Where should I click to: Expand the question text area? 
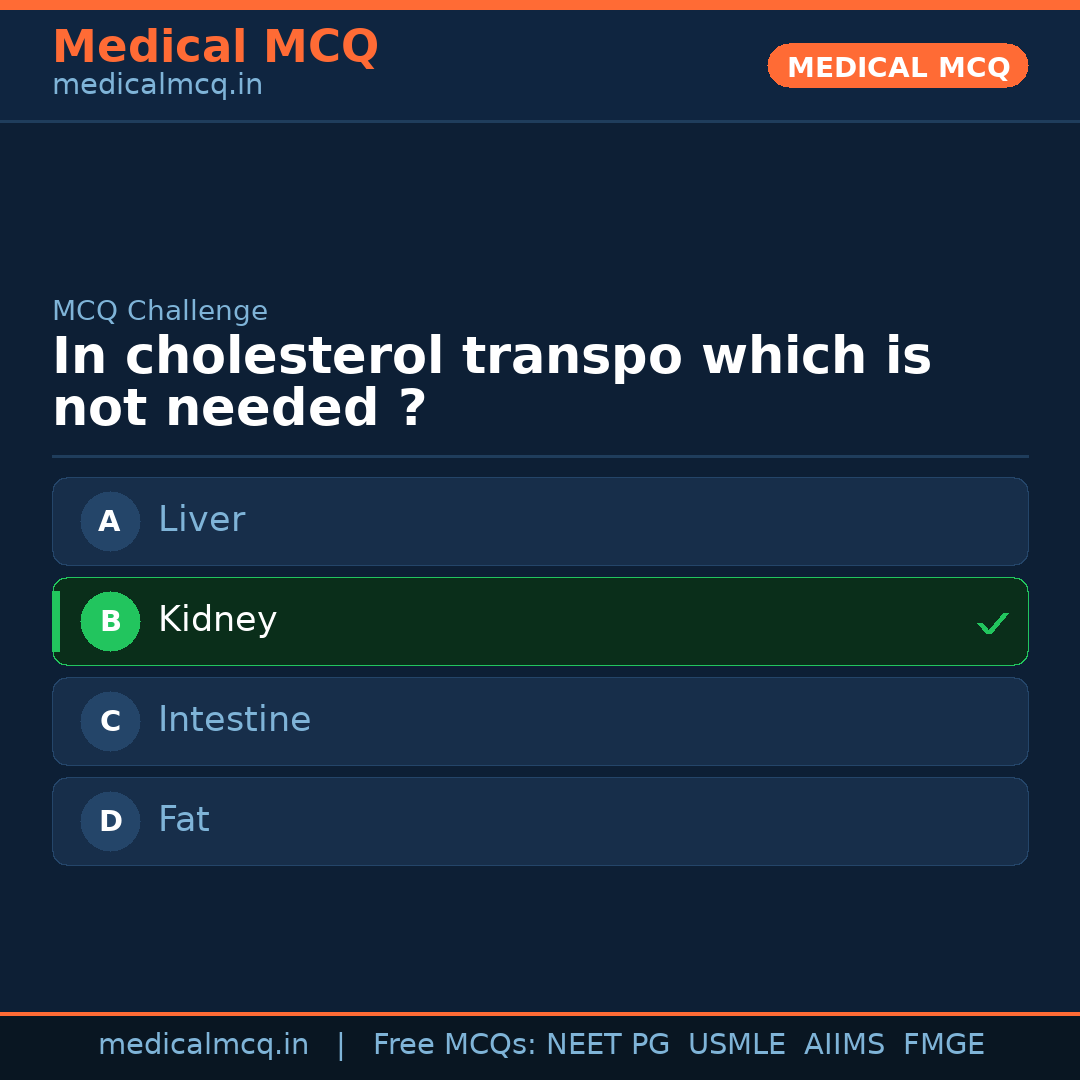[x=490, y=380]
